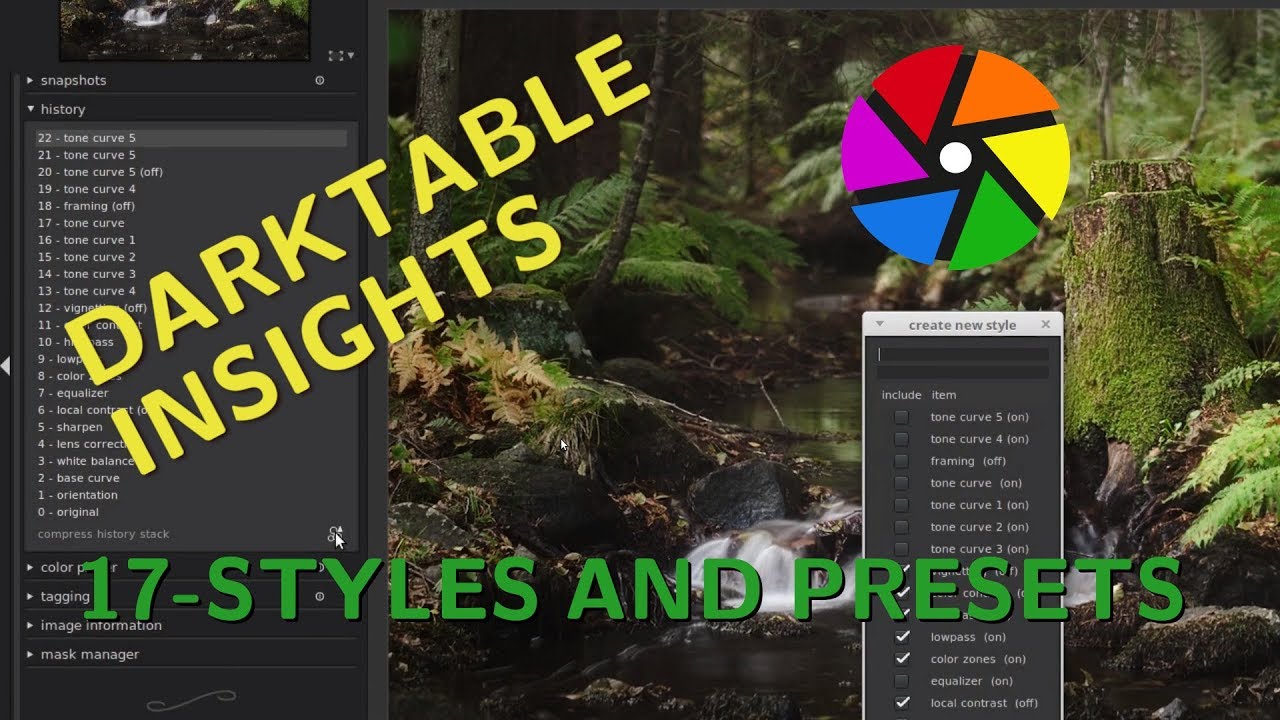Uncheck the color zones (on) item
Screen dimensions: 1280x720
[x=902, y=659]
